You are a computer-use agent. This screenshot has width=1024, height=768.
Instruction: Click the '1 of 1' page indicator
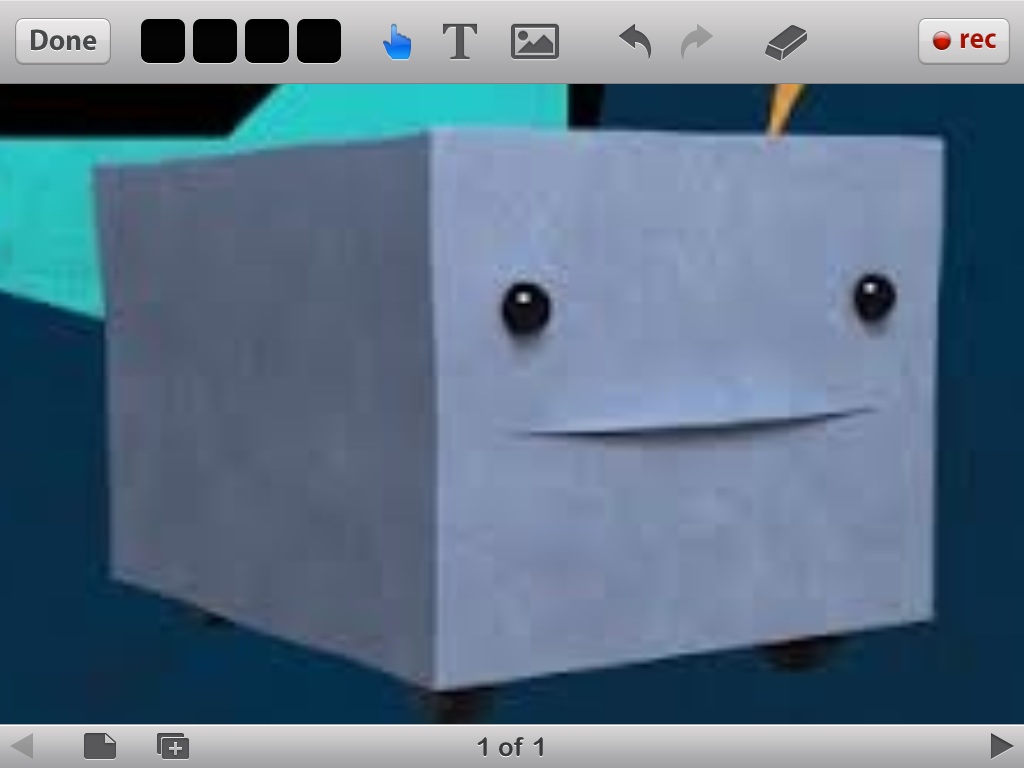click(511, 746)
